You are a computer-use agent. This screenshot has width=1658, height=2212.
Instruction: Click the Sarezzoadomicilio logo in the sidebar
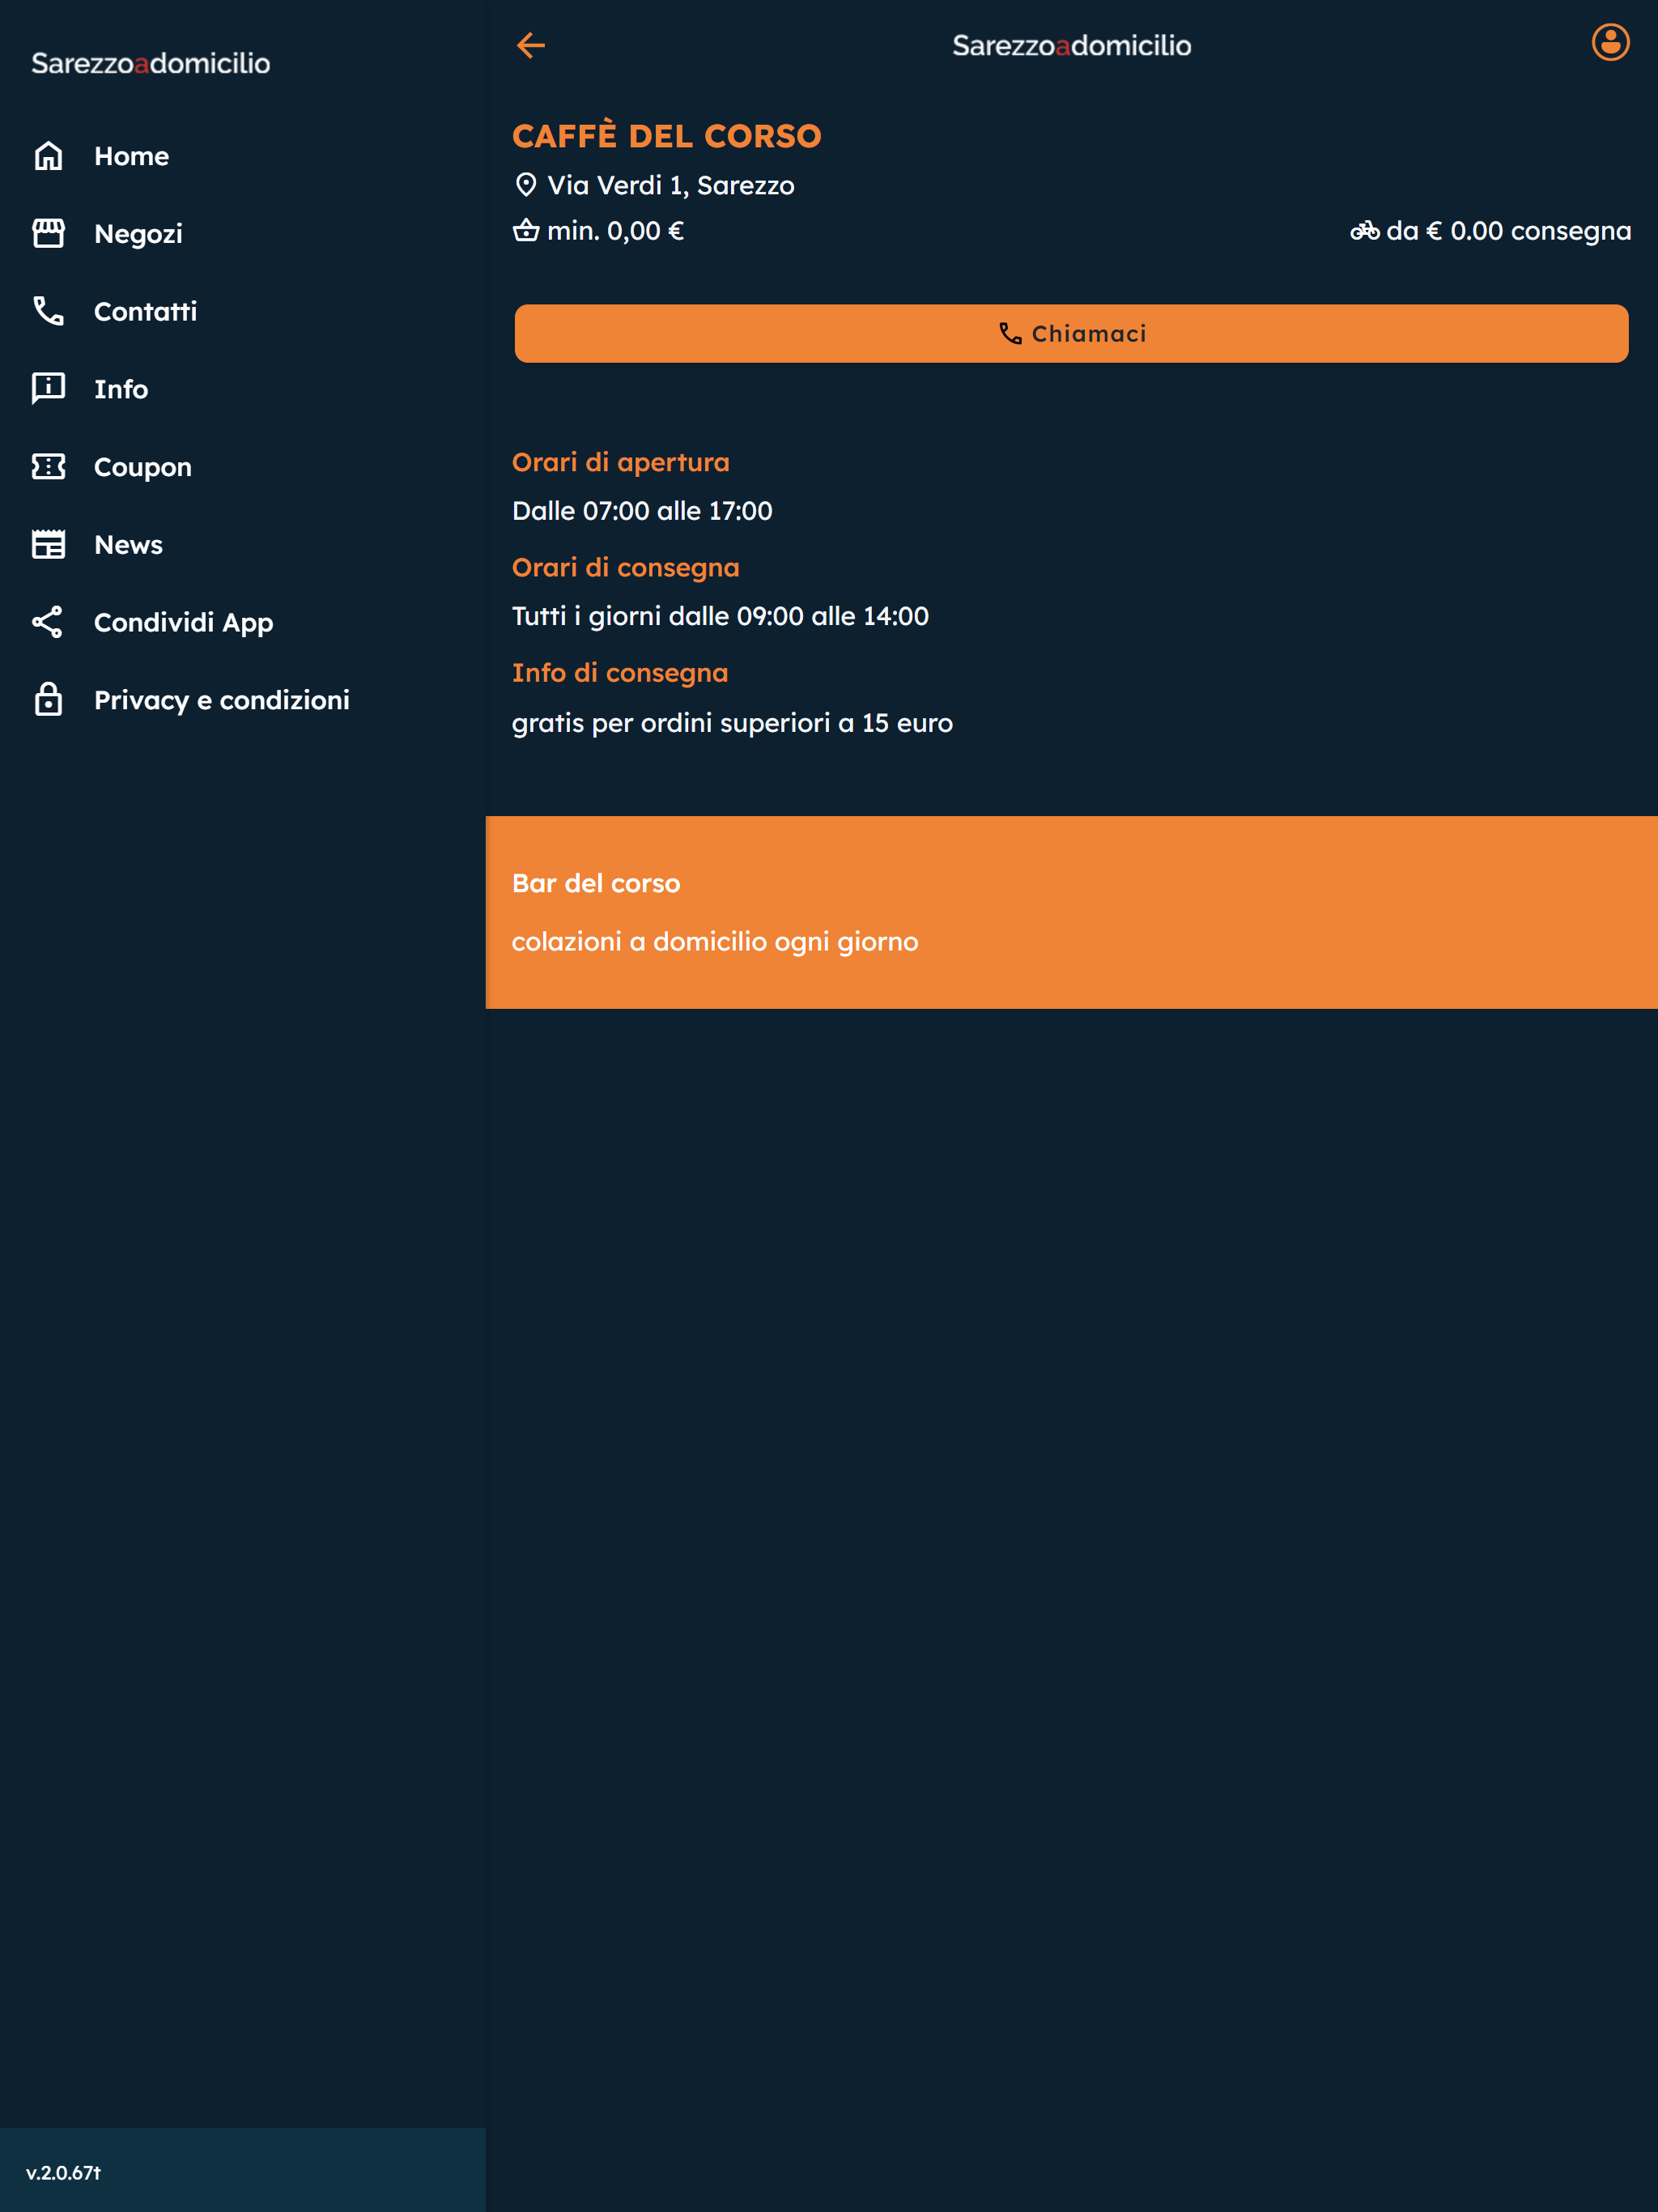point(151,63)
